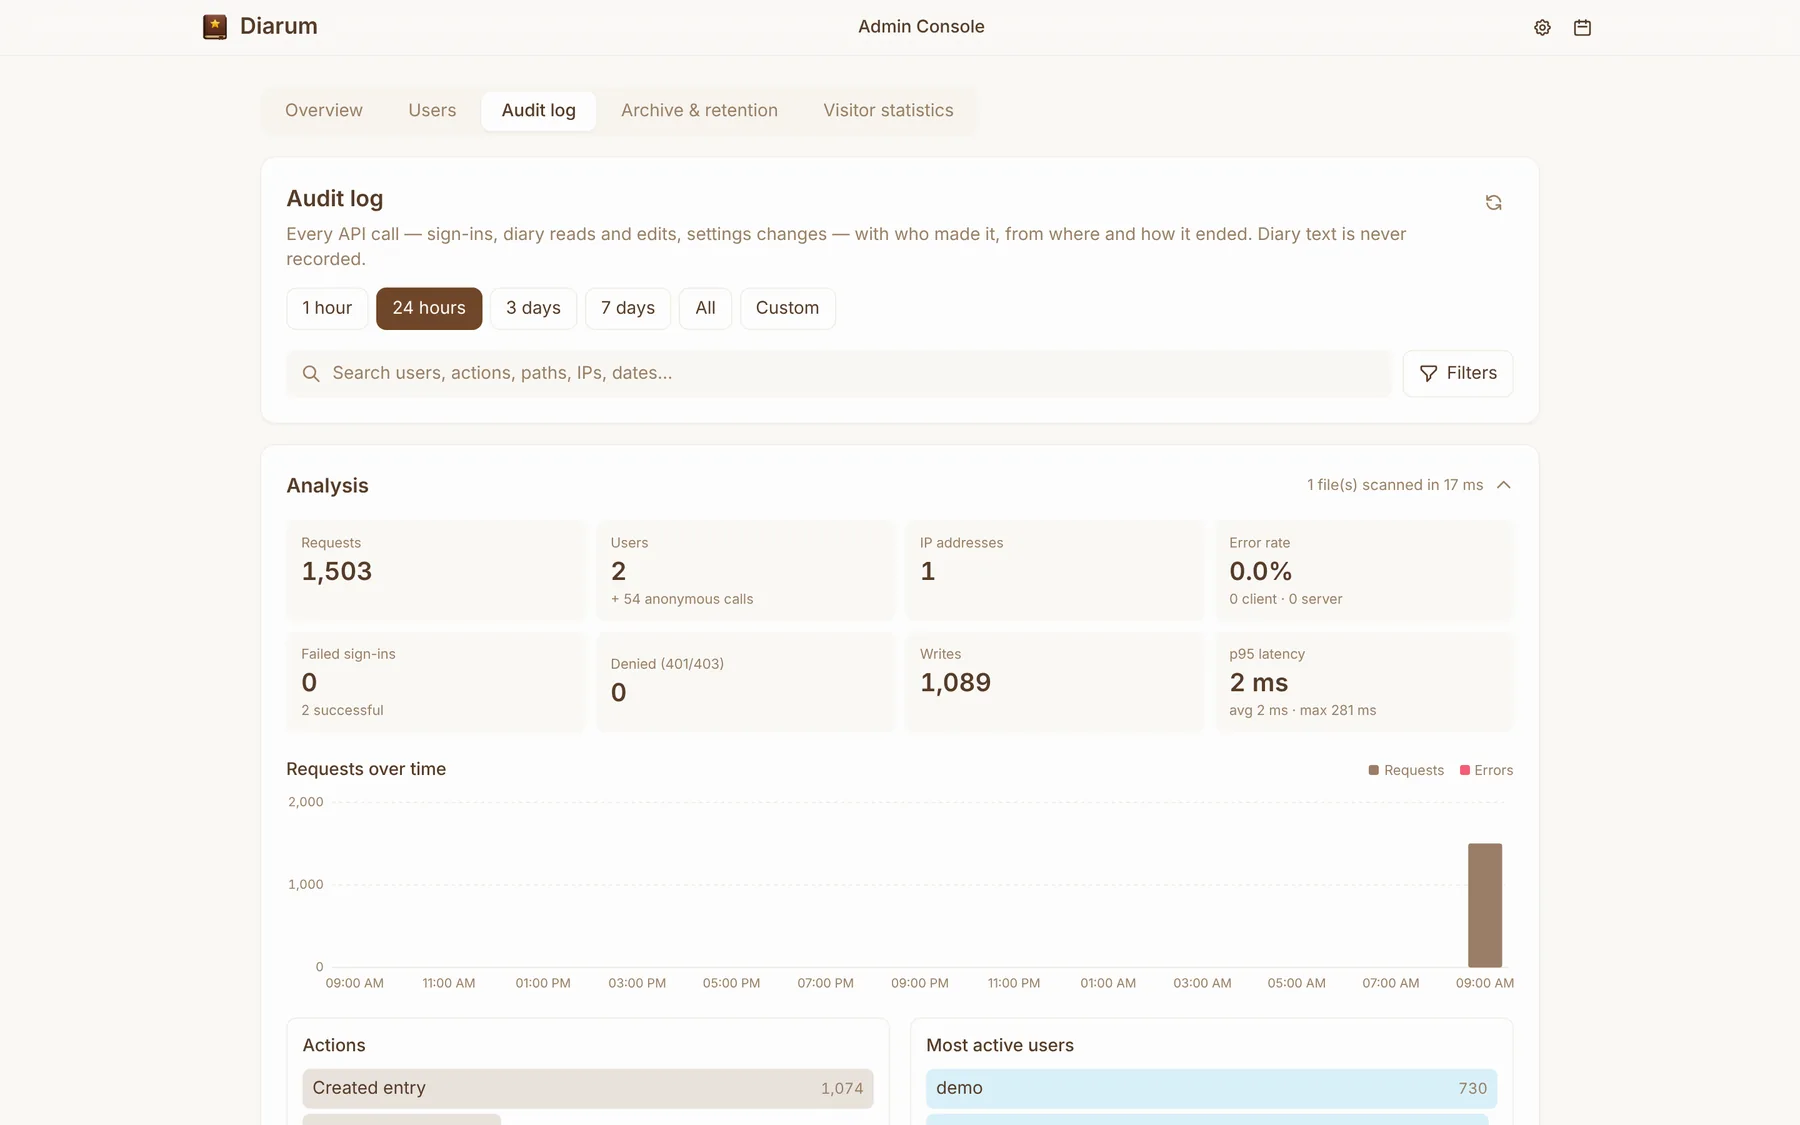The height and width of the screenshot is (1125, 1800).
Task: Select the 3 days time range
Action: [533, 308]
